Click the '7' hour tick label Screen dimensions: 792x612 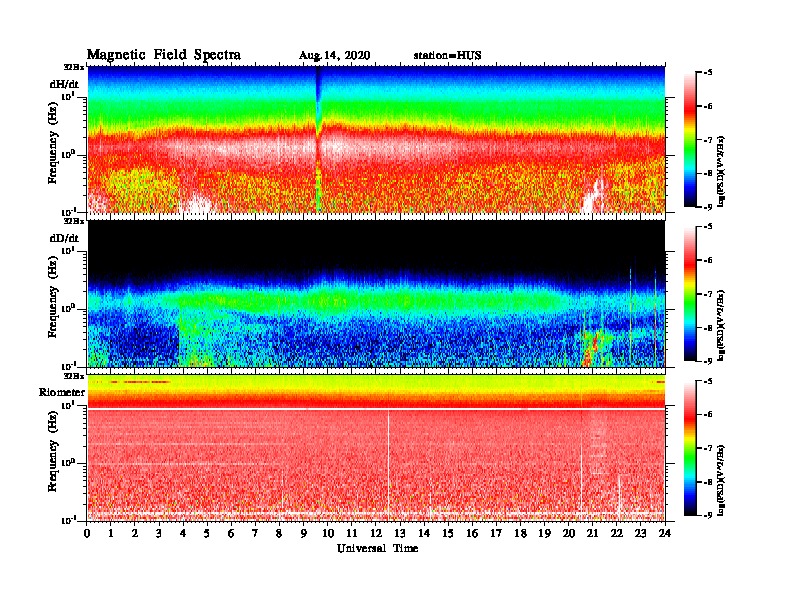coord(256,534)
